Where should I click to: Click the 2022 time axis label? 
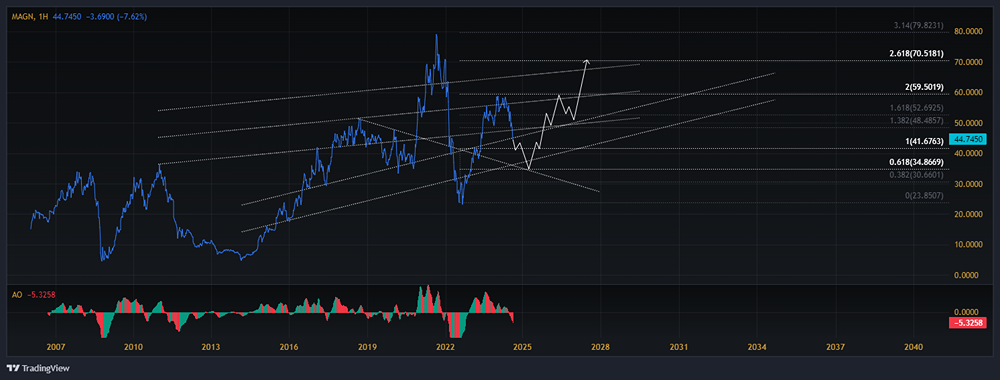pos(445,347)
